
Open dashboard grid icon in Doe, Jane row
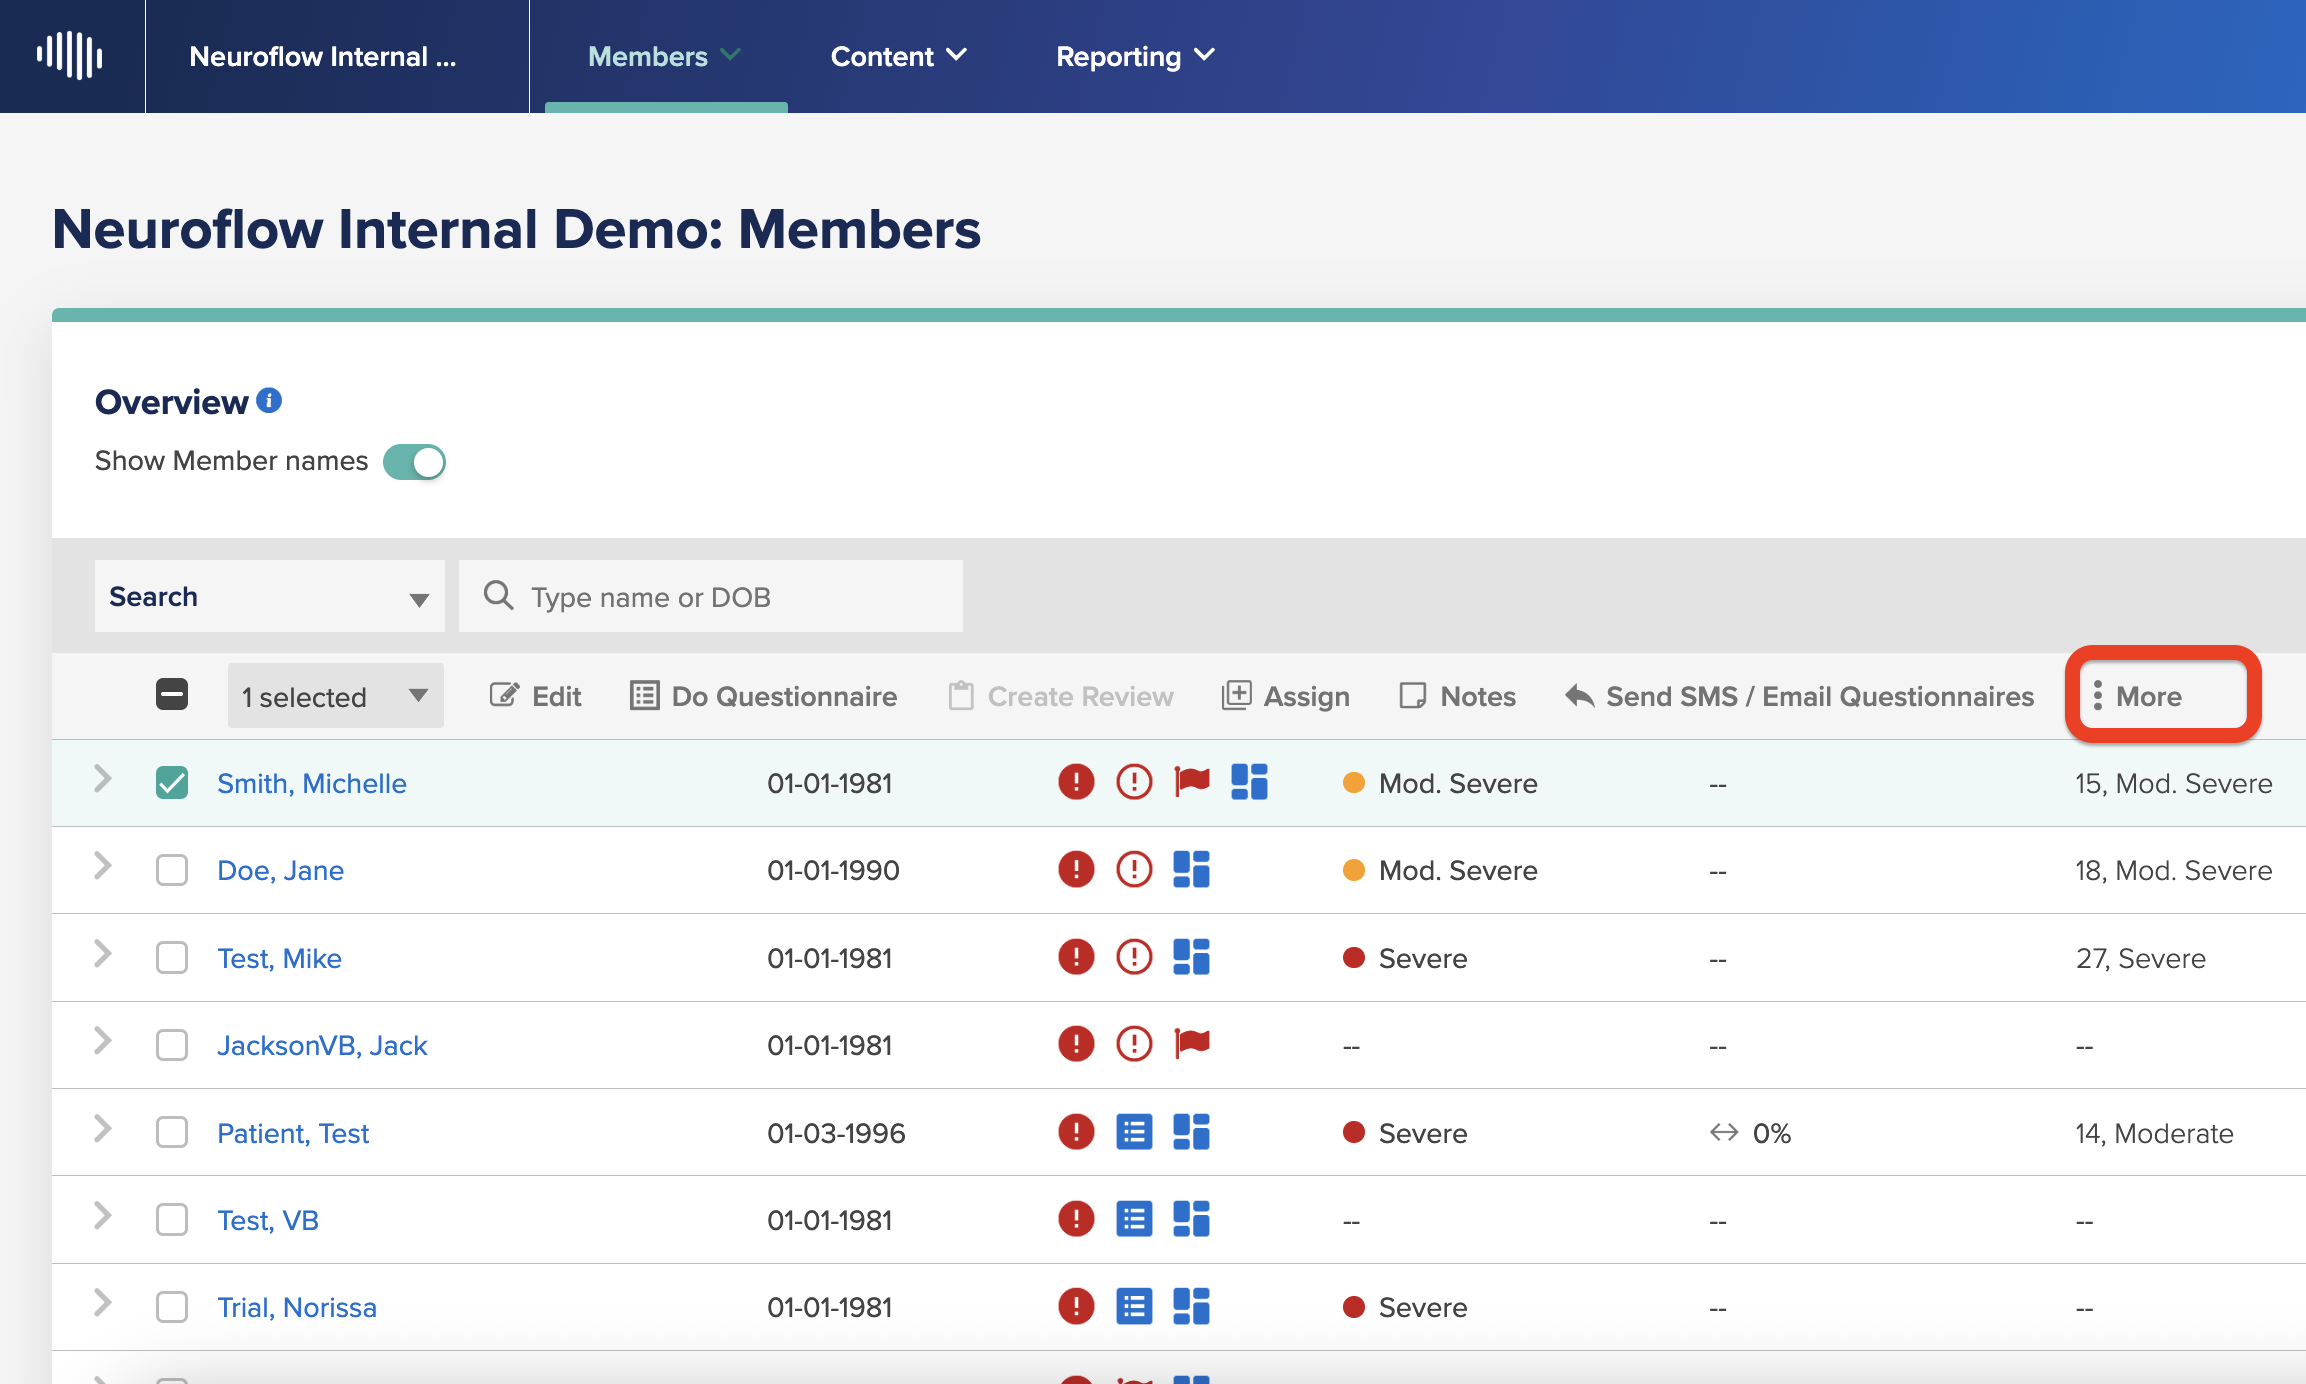point(1191,869)
